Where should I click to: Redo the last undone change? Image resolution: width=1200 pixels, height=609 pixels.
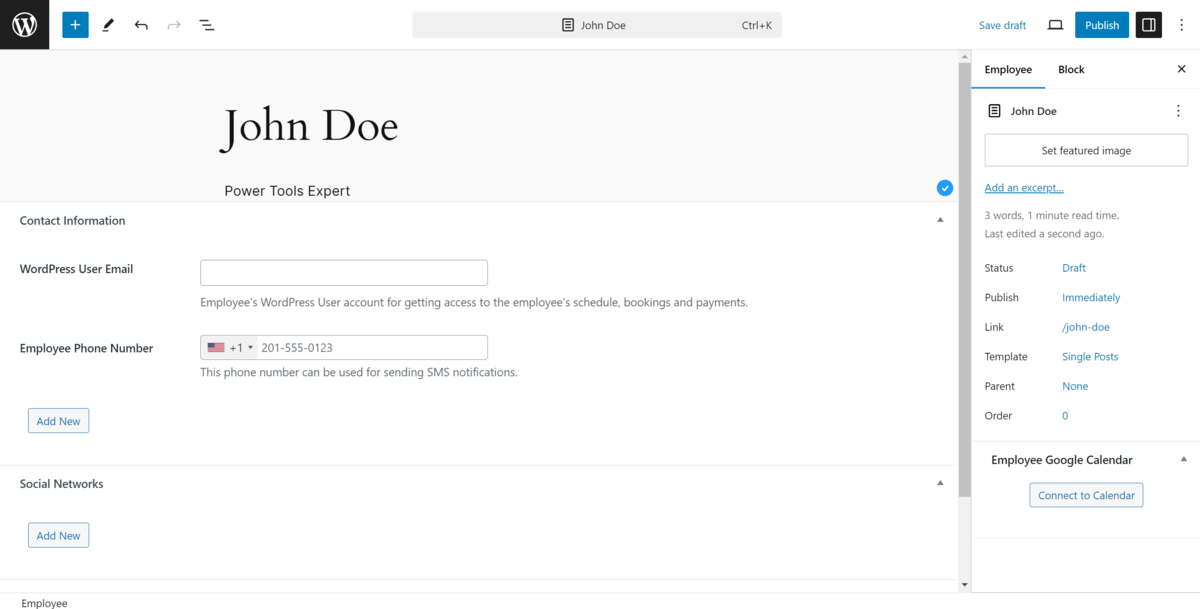click(174, 25)
